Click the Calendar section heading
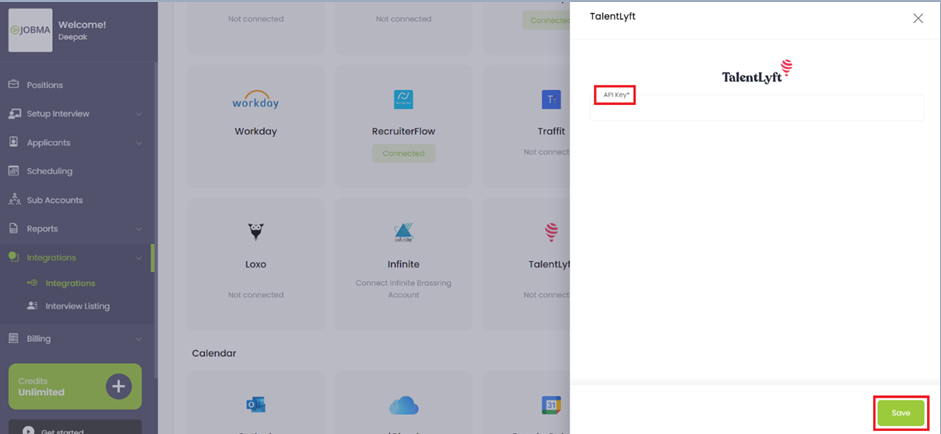The height and width of the screenshot is (434, 941). (214, 353)
